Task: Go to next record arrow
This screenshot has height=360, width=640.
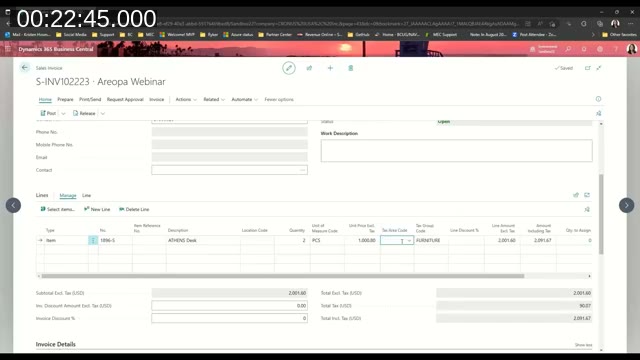Action: tap(627, 205)
